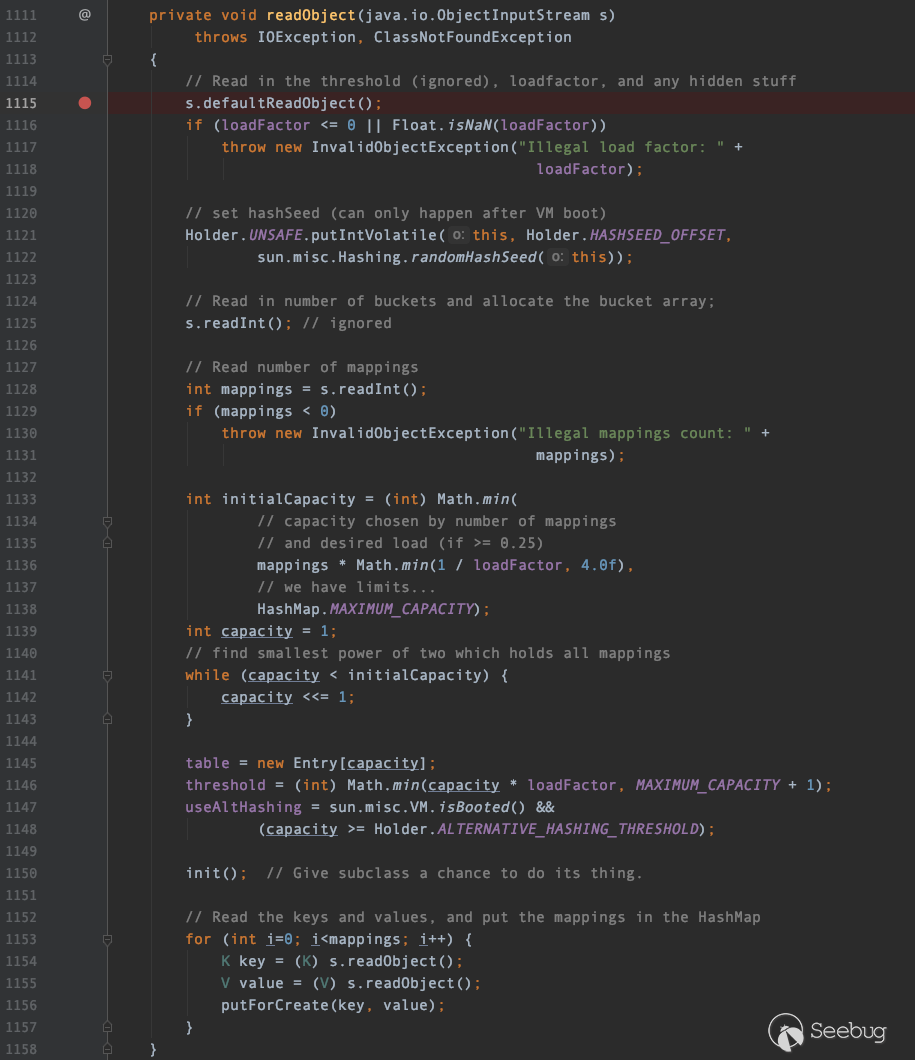Collapse the comment fold marker at line 1134
Screen dimensions: 915x1060
click(107, 521)
